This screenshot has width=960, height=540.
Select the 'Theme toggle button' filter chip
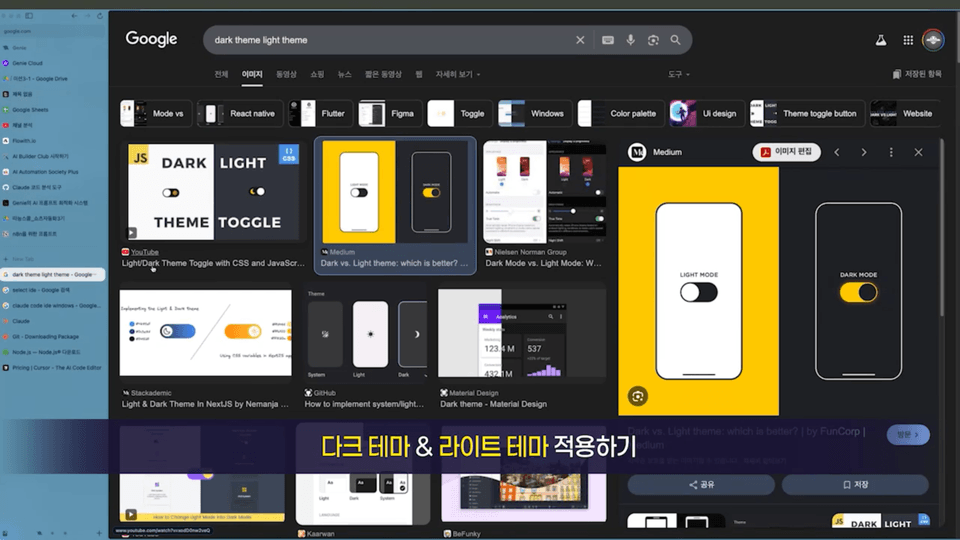click(x=807, y=113)
